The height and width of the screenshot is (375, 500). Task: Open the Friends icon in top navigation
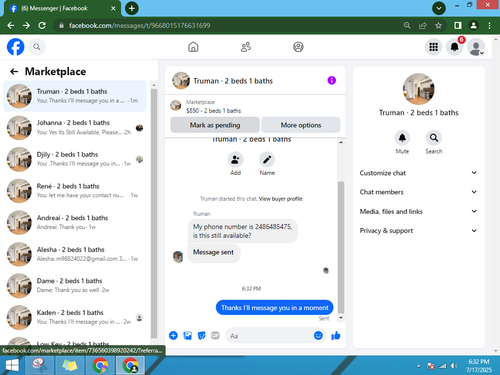246,47
